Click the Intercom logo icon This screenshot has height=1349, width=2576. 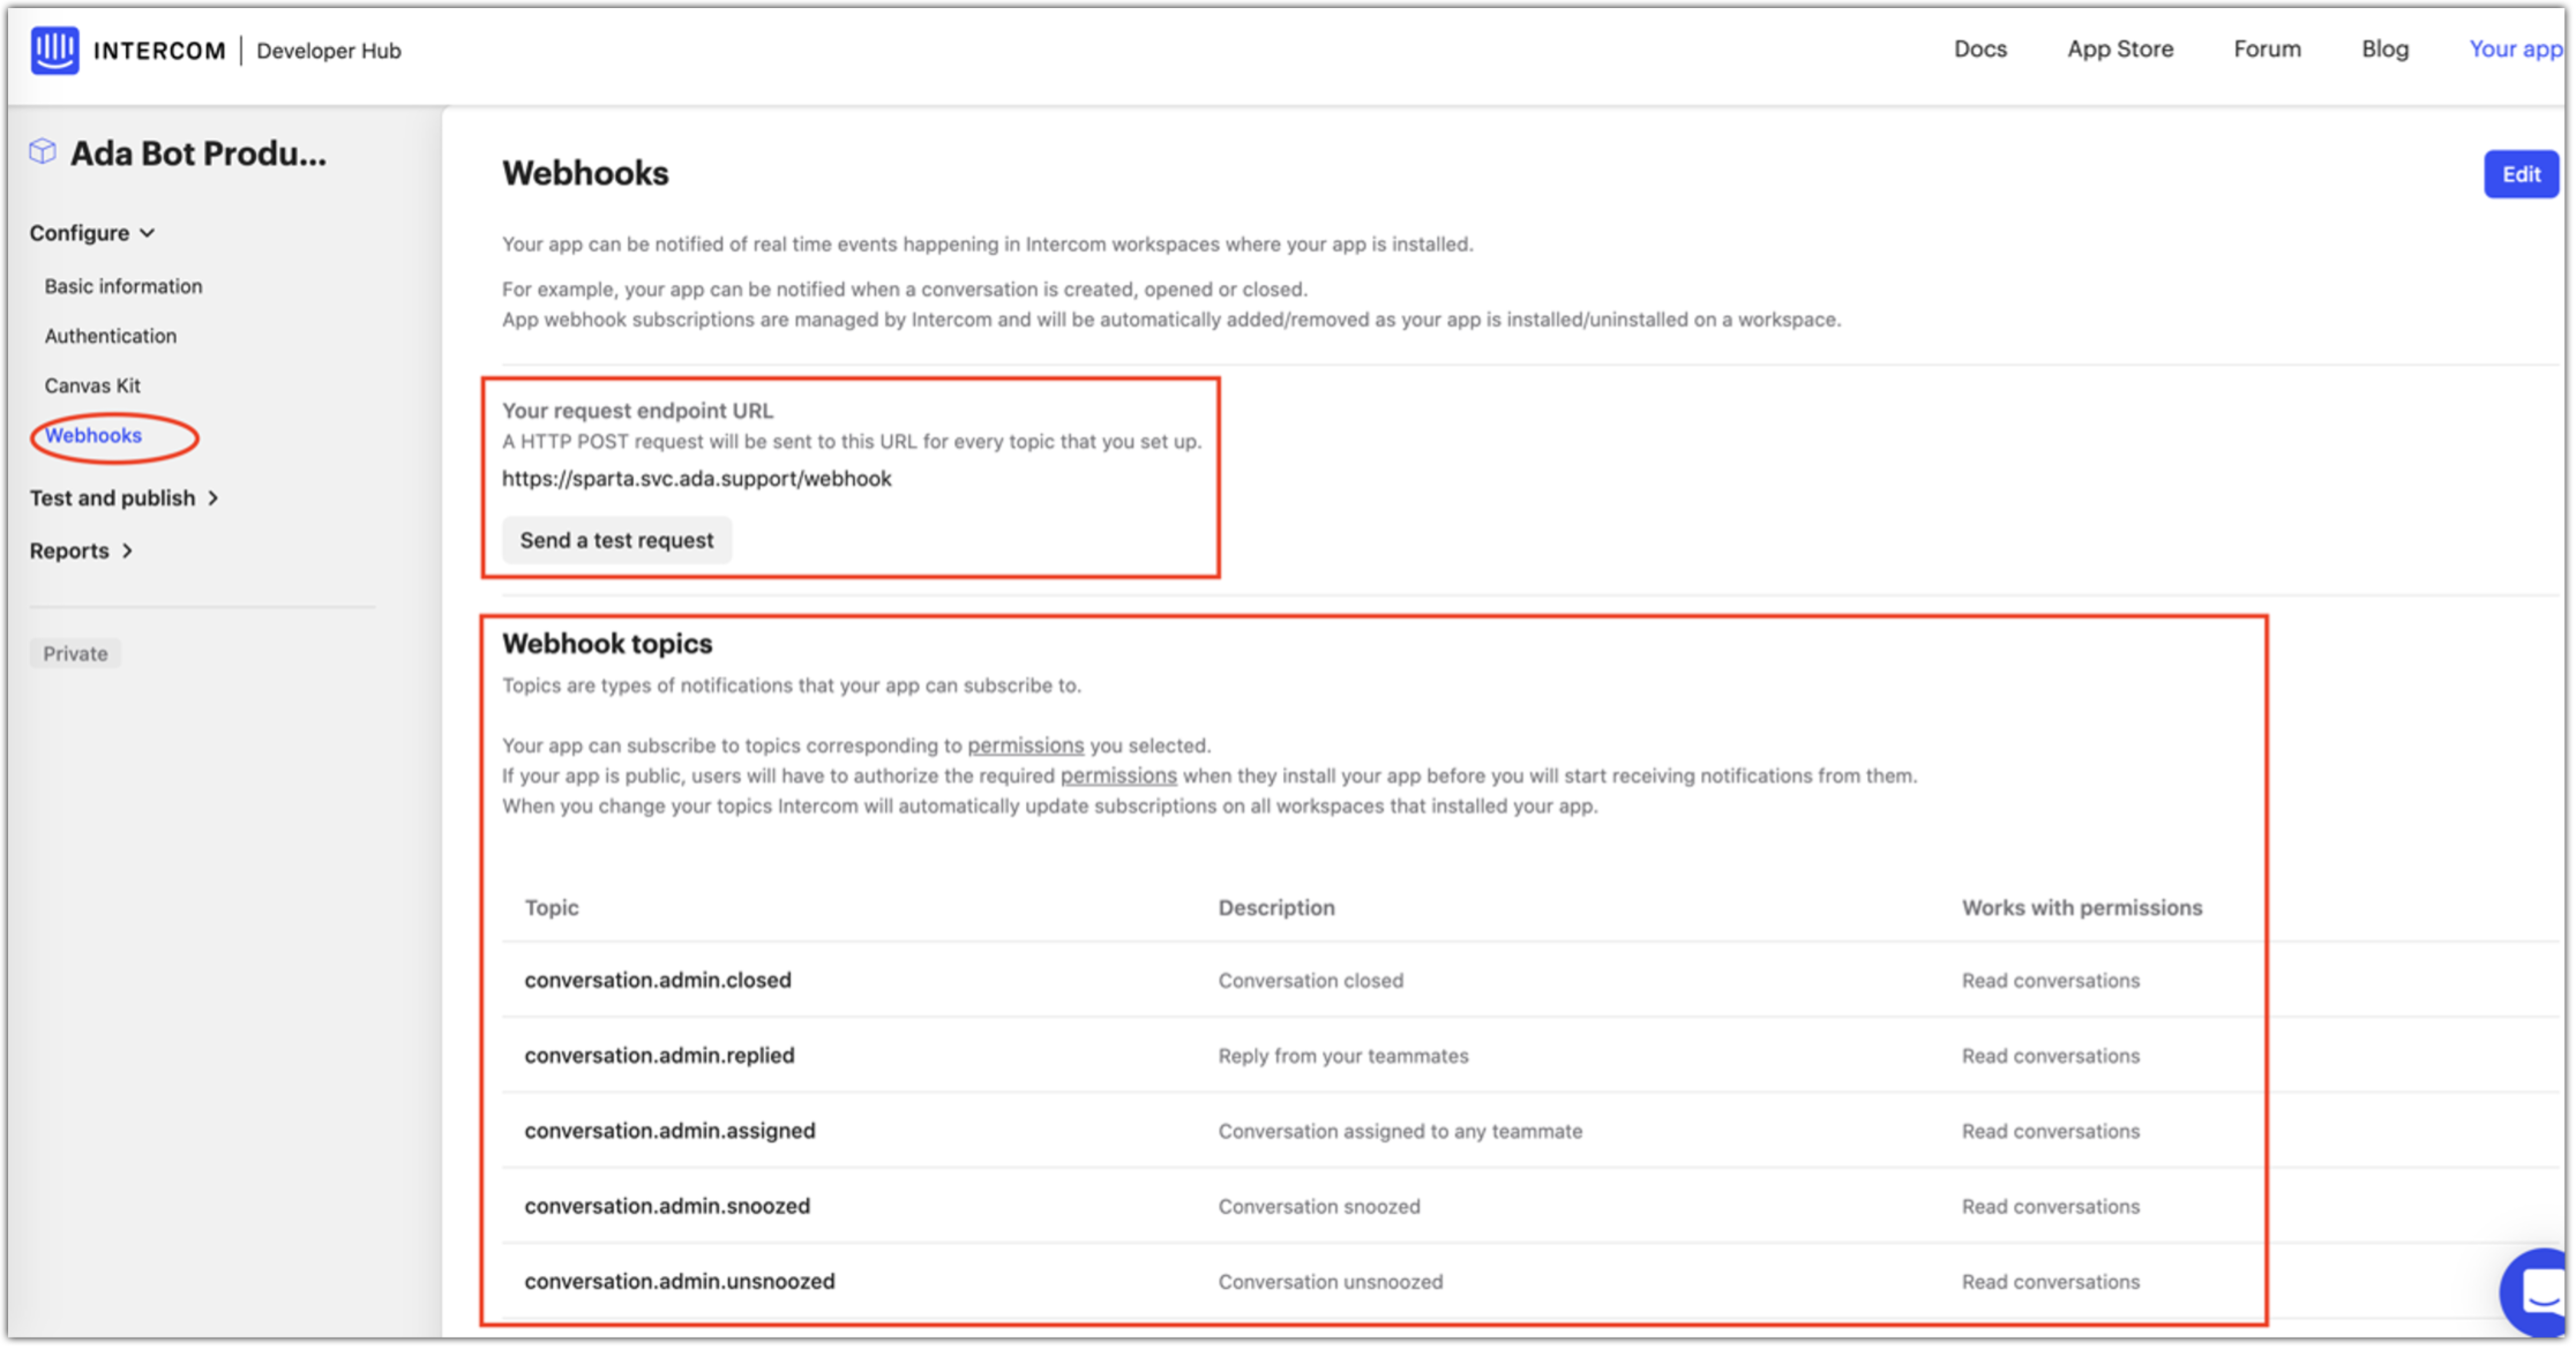point(54,50)
